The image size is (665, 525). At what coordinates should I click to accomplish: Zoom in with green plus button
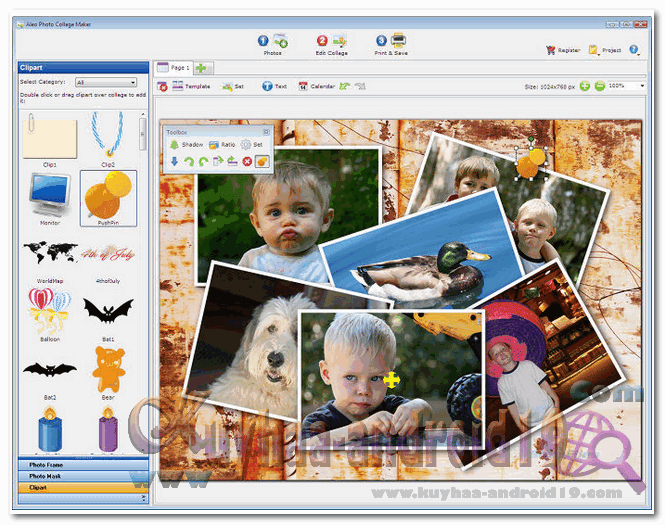[584, 86]
